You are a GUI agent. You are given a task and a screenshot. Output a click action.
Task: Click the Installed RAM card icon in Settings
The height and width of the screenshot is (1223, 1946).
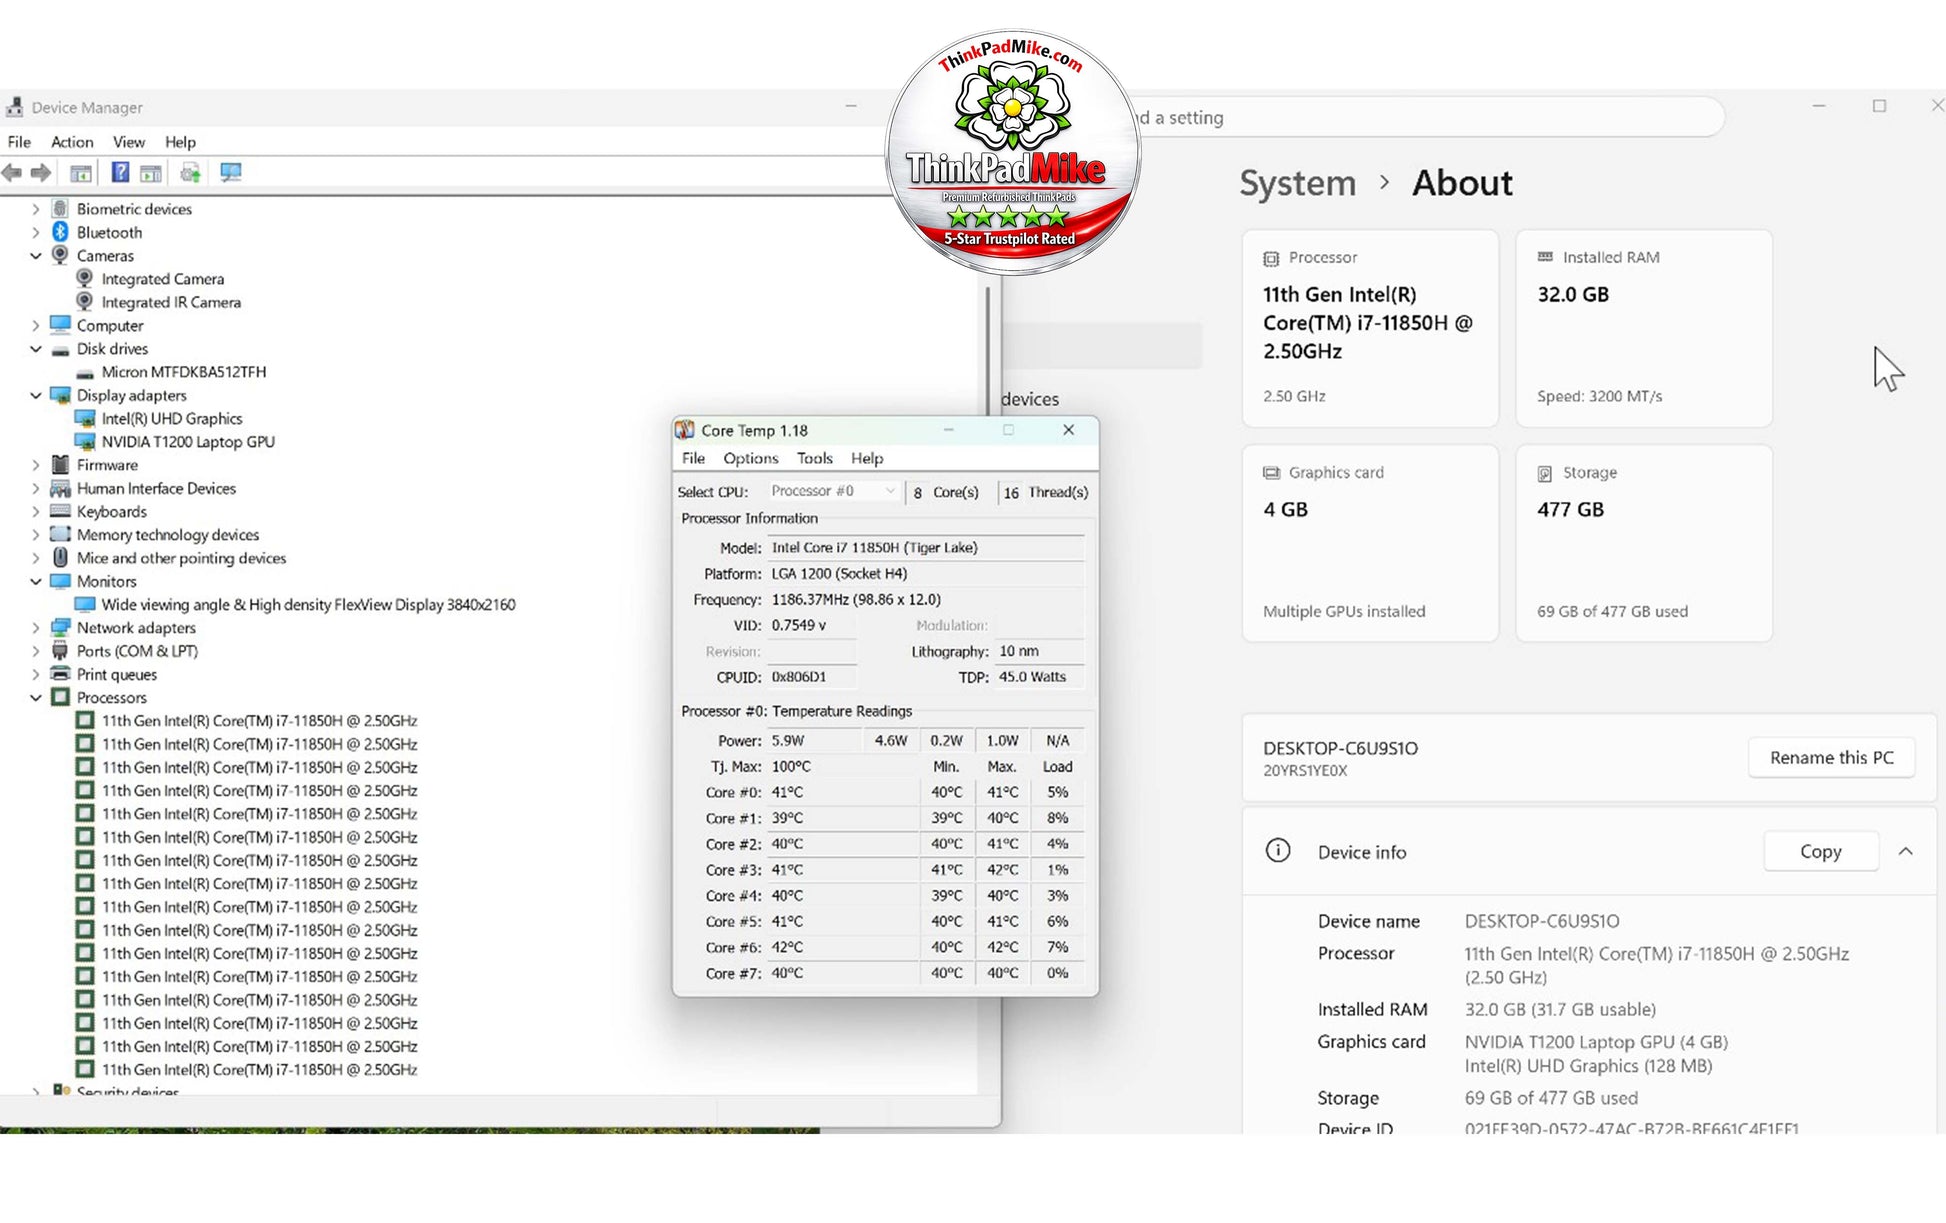click(x=1545, y=257)
